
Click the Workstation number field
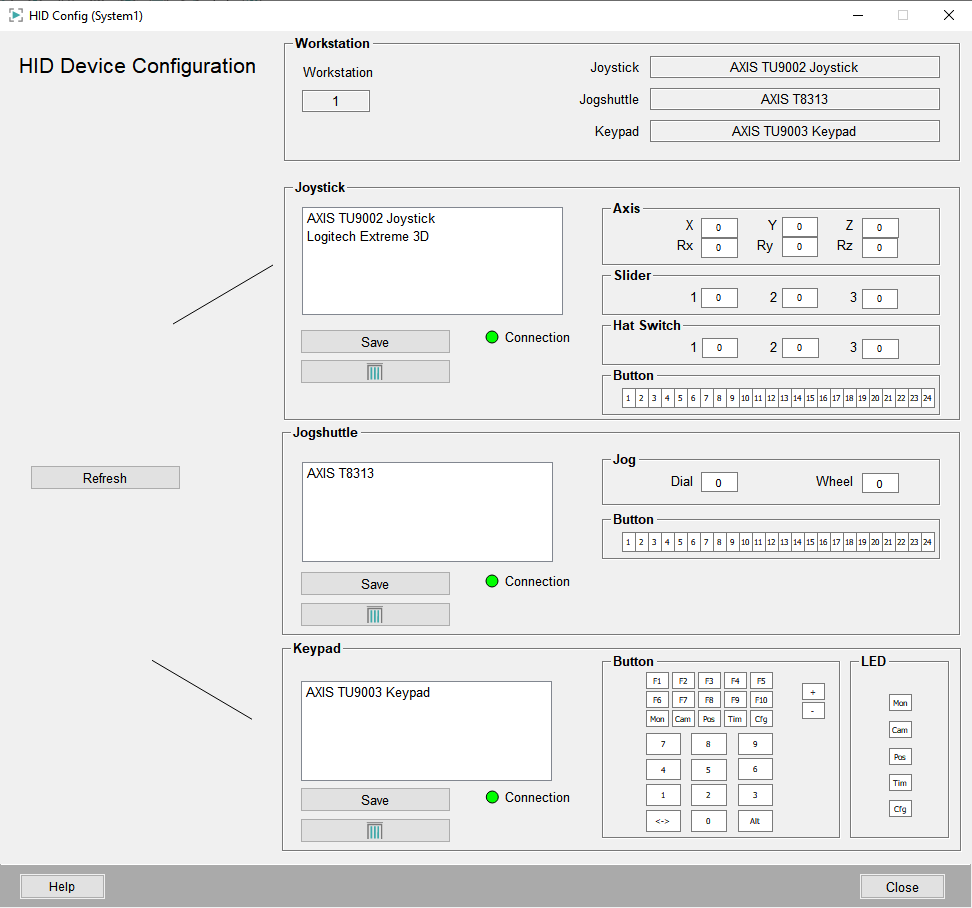click(336, 101)
